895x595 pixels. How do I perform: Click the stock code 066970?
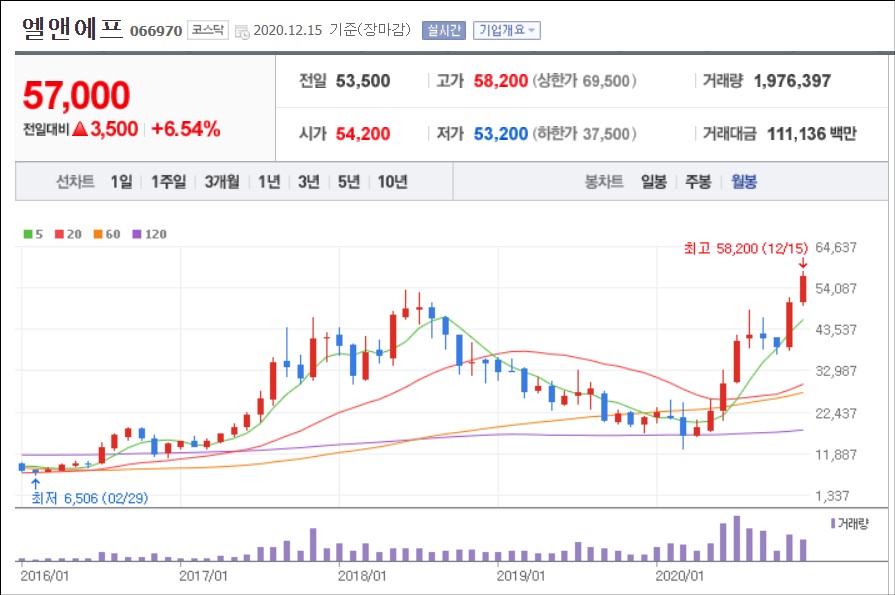tap(156, 31)
